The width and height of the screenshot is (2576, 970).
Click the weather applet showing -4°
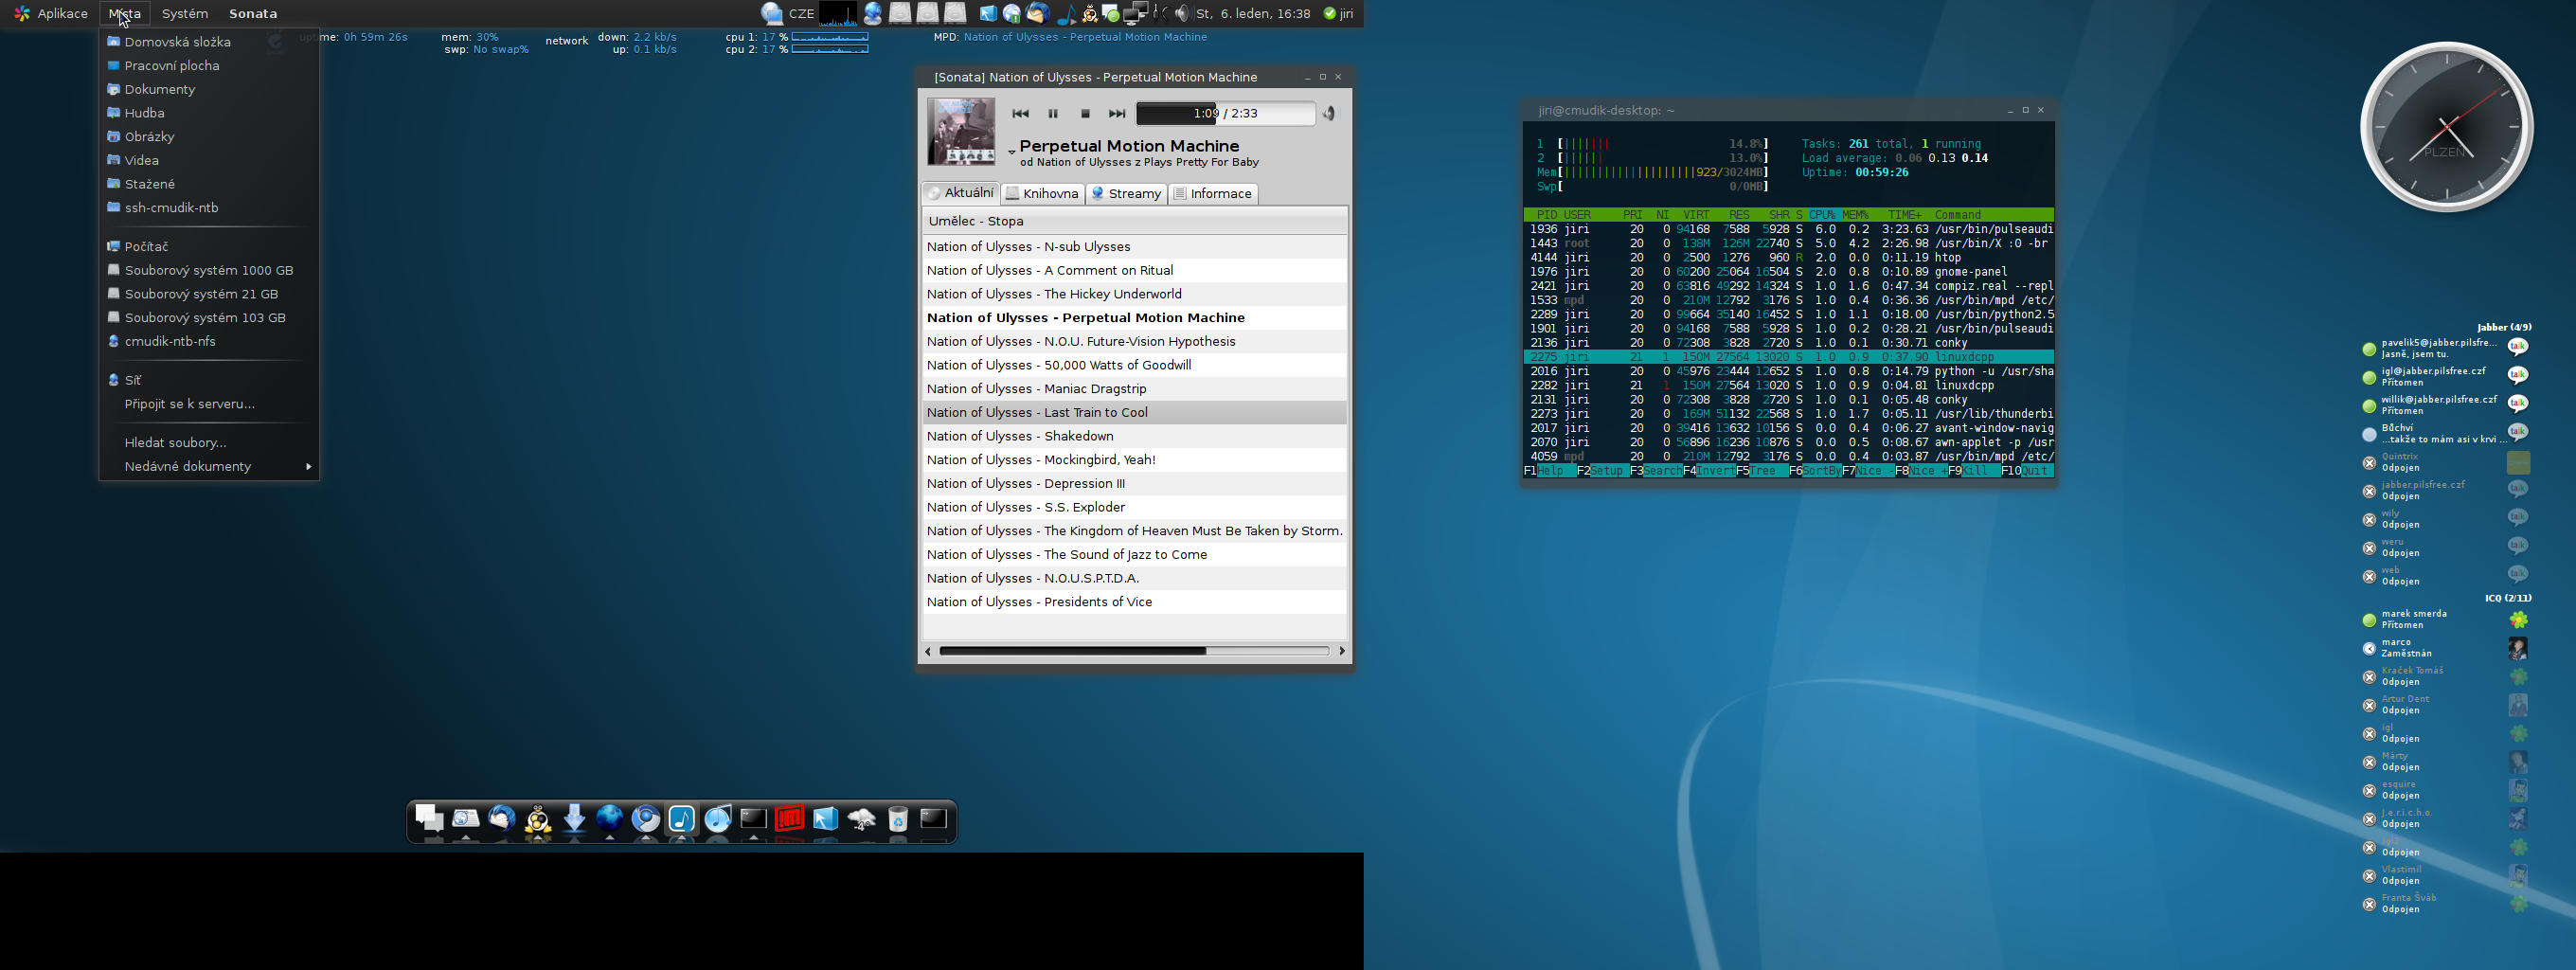[862, 820]
